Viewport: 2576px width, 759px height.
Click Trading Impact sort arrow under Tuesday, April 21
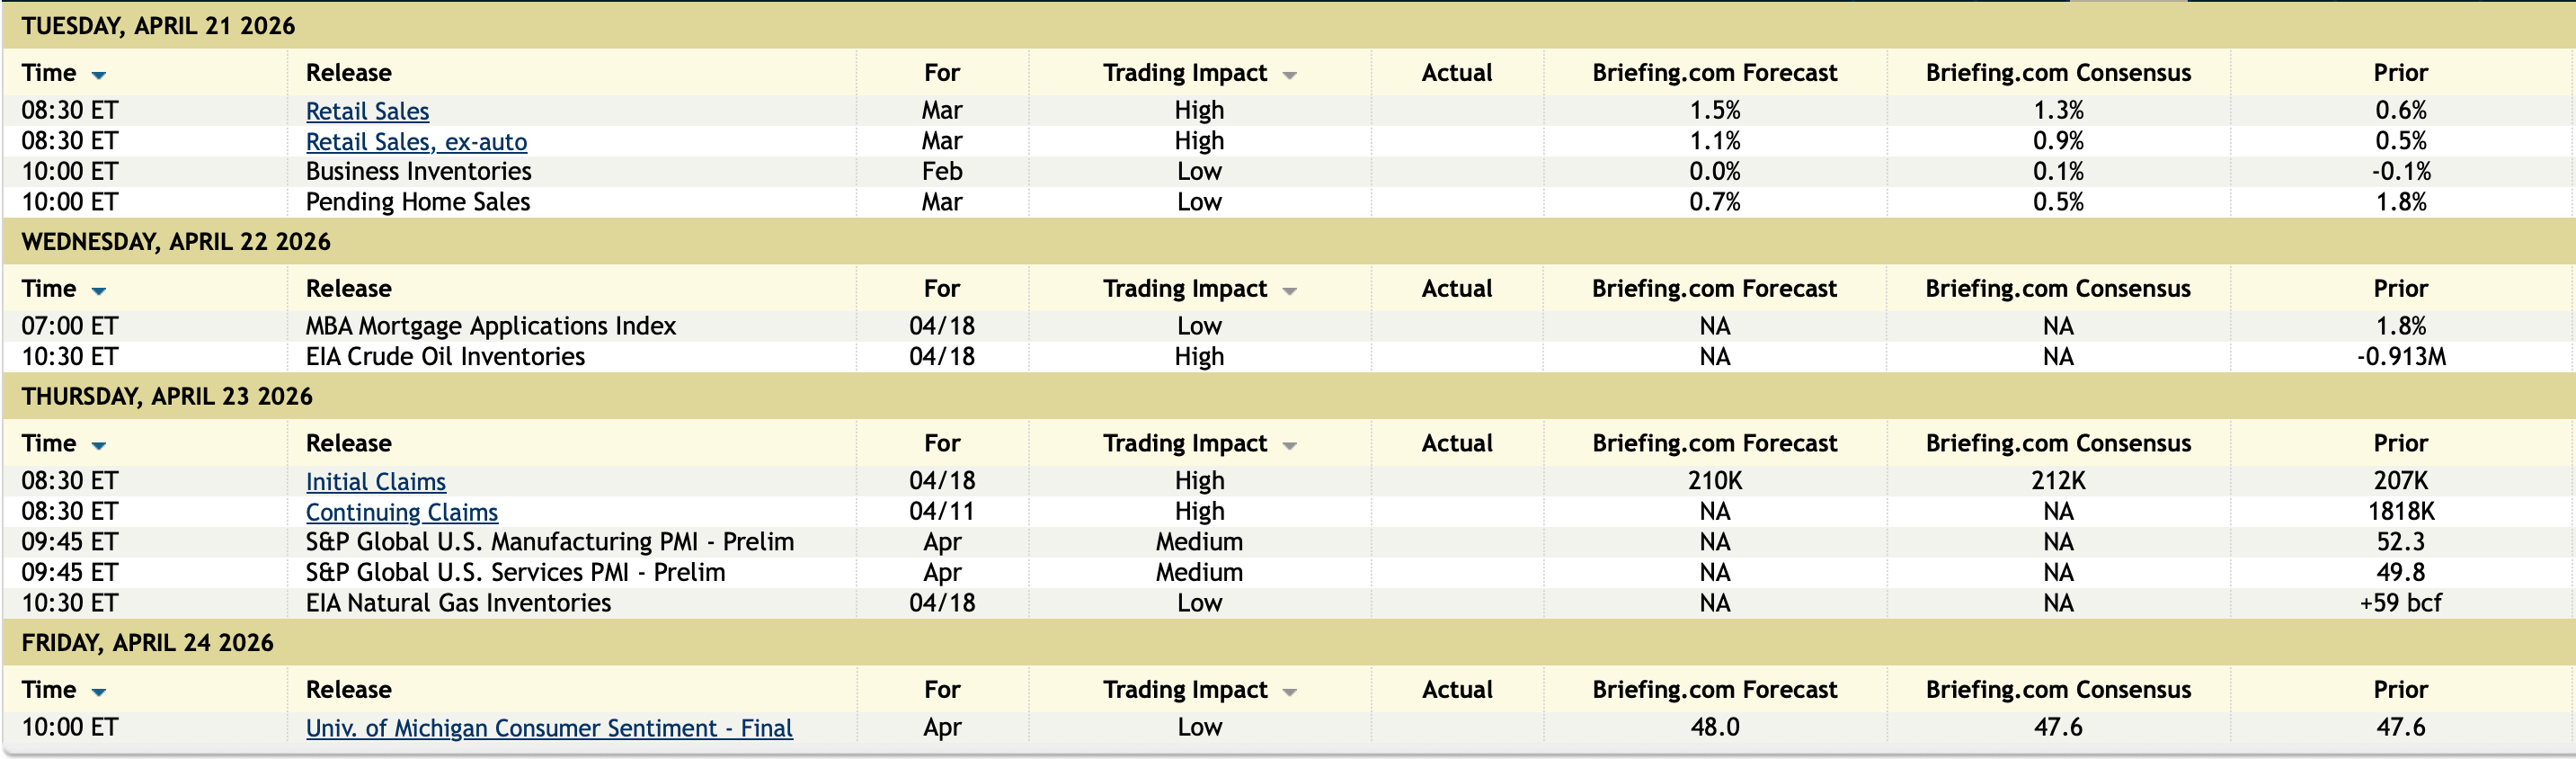coord(1289,75)
